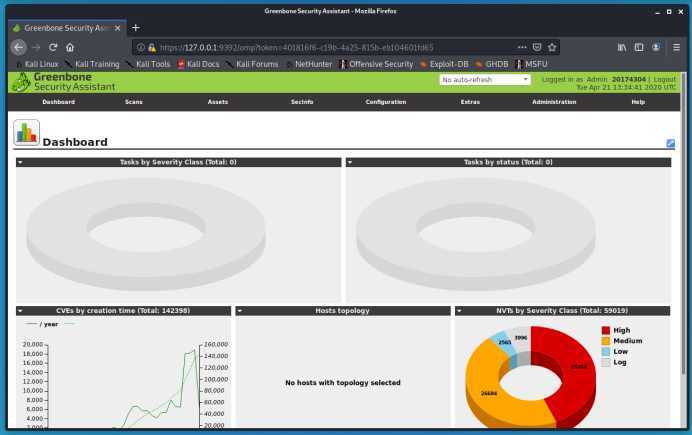
Task: Bookmark this page with the star icon
Action: tap(552, 47)
